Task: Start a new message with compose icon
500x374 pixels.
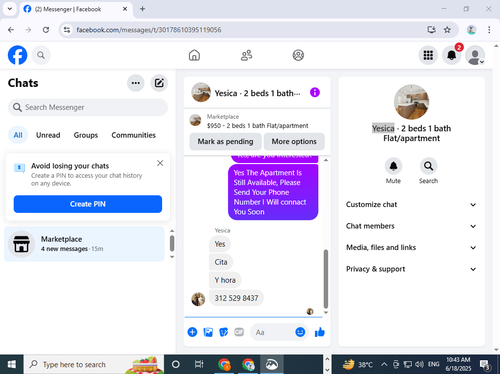Action: pyautogui.click(x=159, y=83)
